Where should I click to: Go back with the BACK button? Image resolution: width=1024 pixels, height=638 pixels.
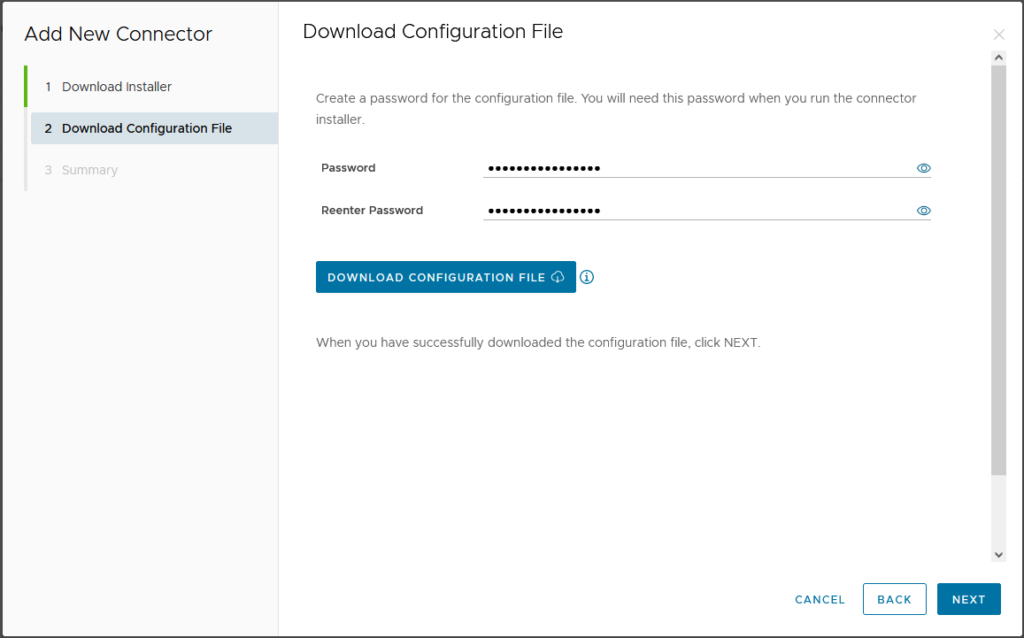(x=894, y=599)
